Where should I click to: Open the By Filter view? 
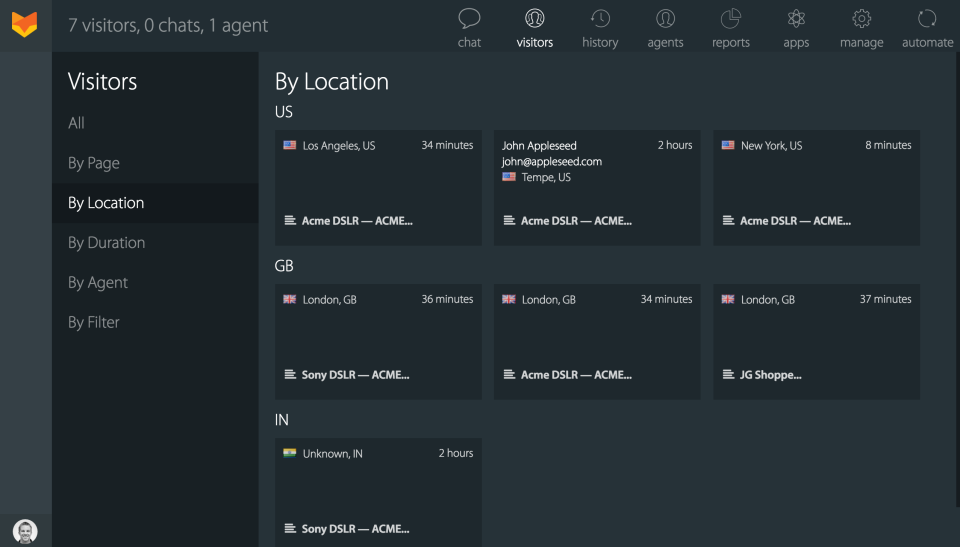pyautogui.click(x=94, y=323)
